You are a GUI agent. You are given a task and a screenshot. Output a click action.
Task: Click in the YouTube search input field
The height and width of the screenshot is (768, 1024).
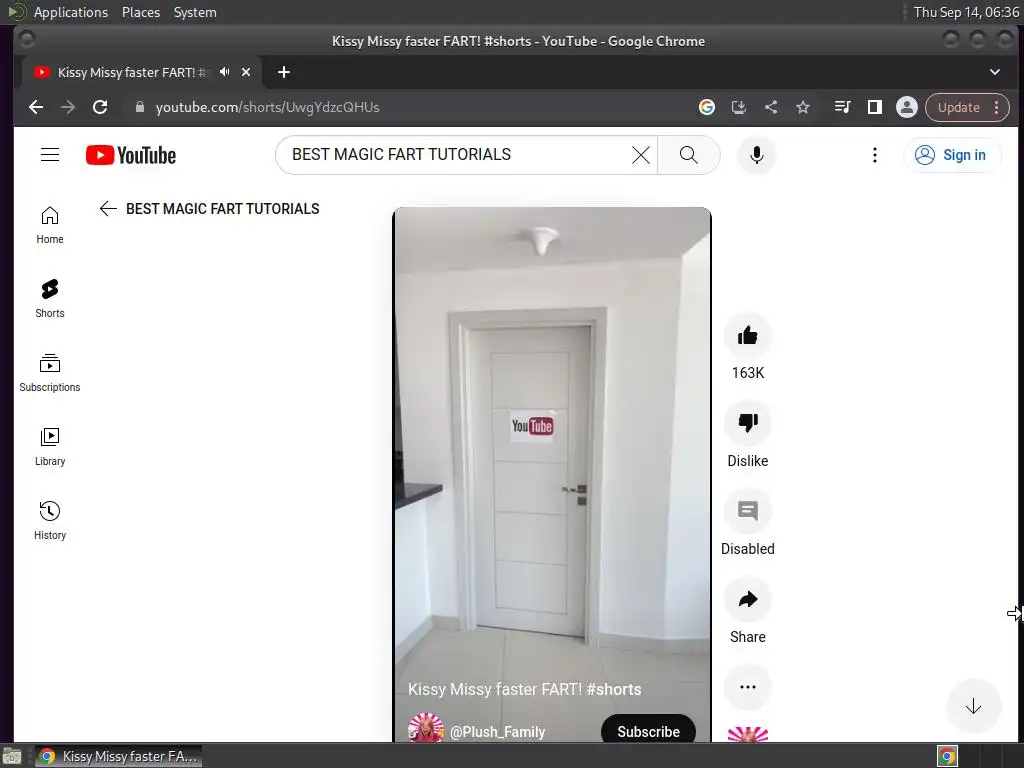click(457, 155)
